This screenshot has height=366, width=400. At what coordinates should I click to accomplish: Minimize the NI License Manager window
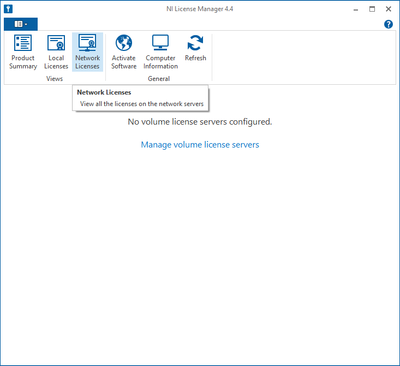click(x=356, y=9)
